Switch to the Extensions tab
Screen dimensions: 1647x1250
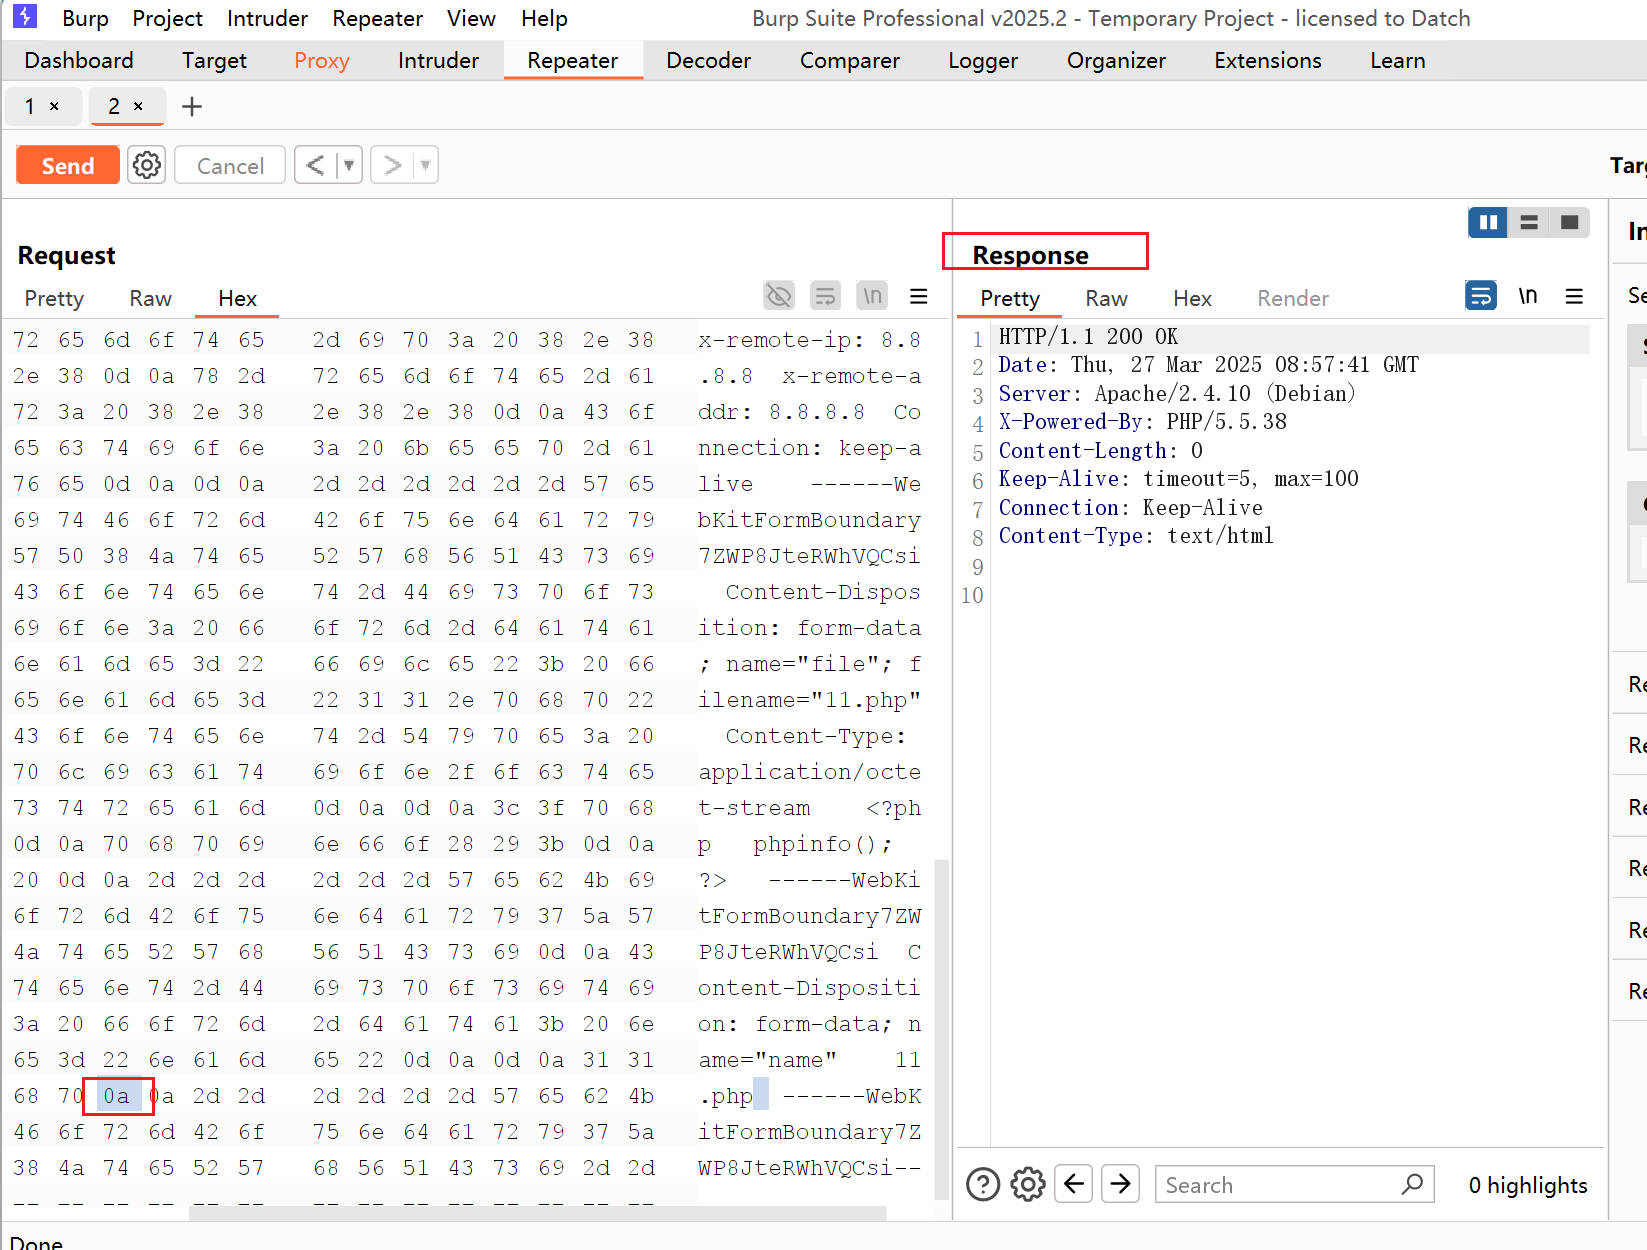pos(1267,60)
